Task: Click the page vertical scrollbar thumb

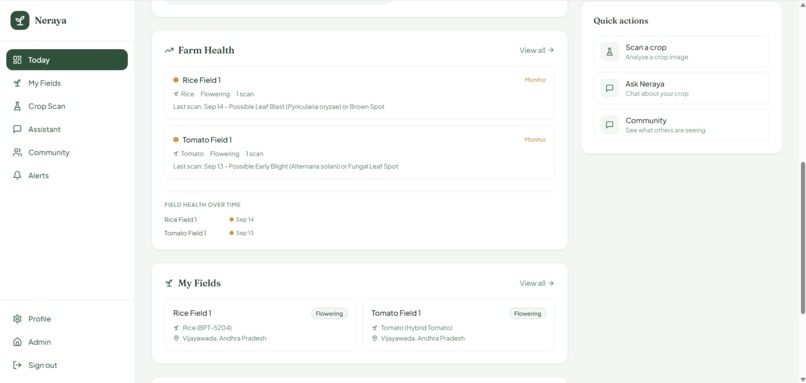Action: tap(802, 238)
